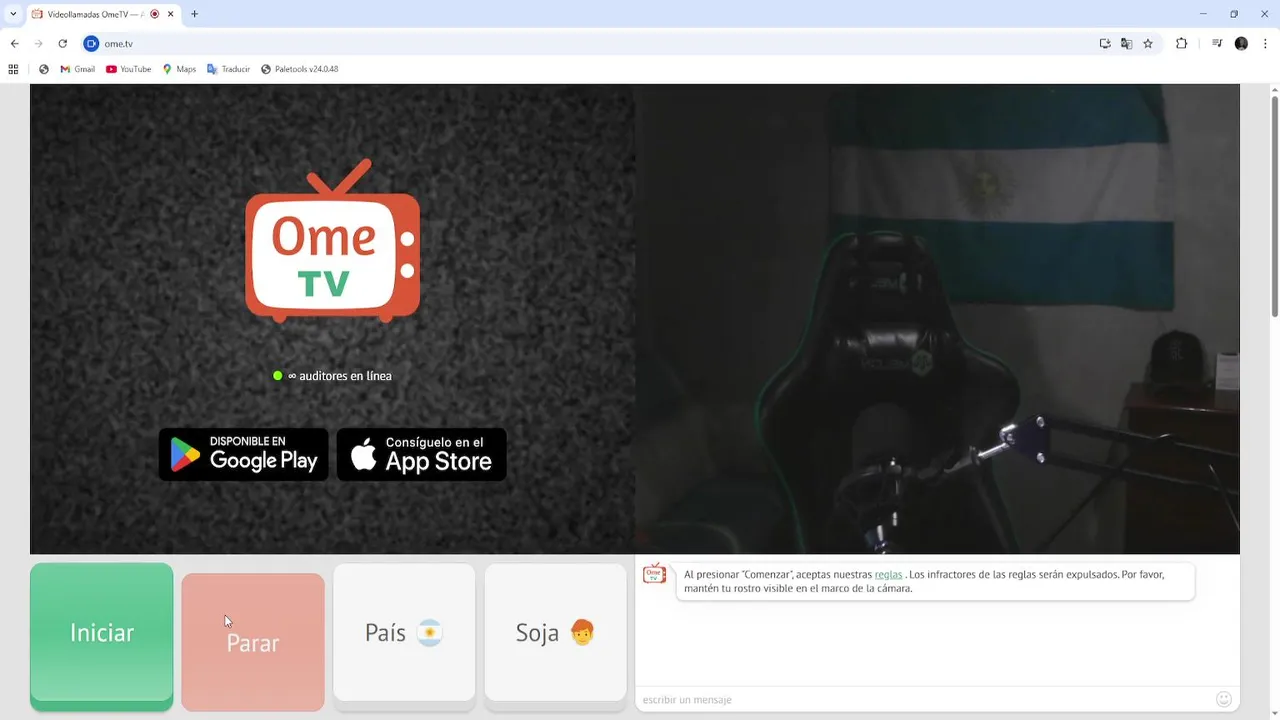Image resolution: width=1280 pixels, height=720 pixels.
Task: View site info icon in the address bar
Action: pos(91,44)
